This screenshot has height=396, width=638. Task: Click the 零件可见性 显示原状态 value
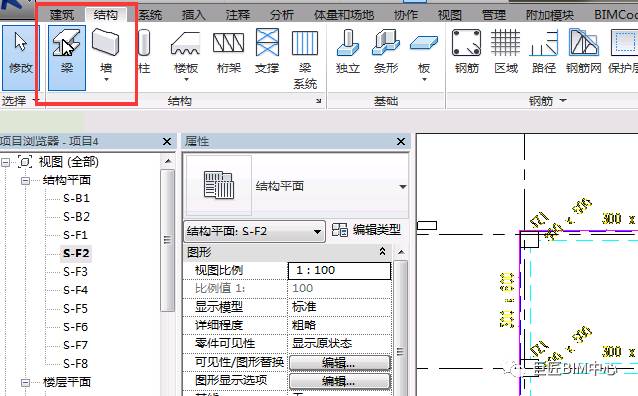coord(339,343)
